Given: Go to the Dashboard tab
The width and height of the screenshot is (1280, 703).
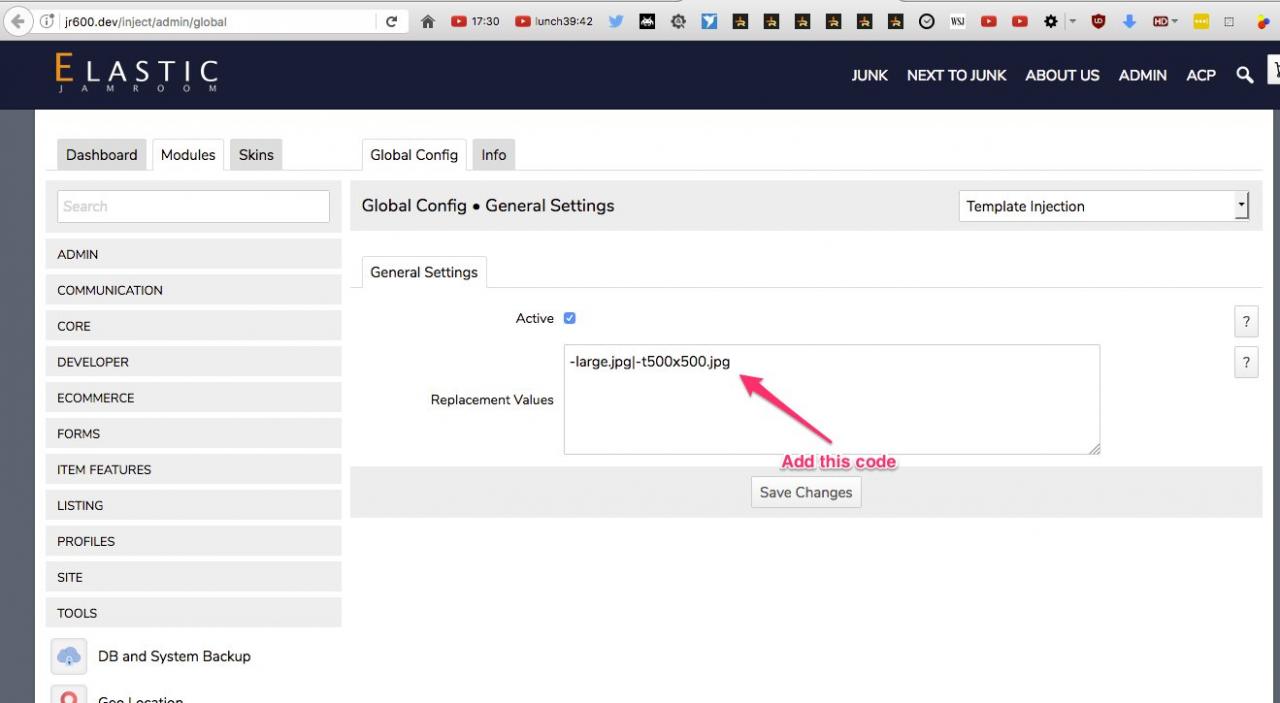Looking at the screenshot, I should [101, 155].
